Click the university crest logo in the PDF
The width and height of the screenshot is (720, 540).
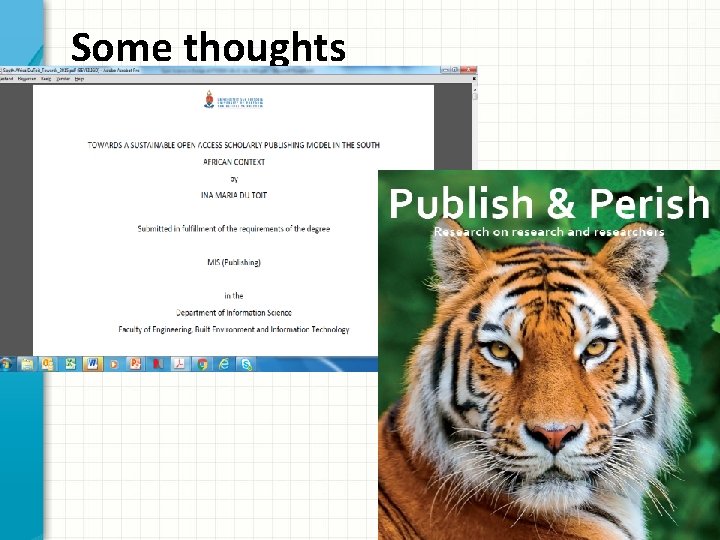tap(209, 99)
